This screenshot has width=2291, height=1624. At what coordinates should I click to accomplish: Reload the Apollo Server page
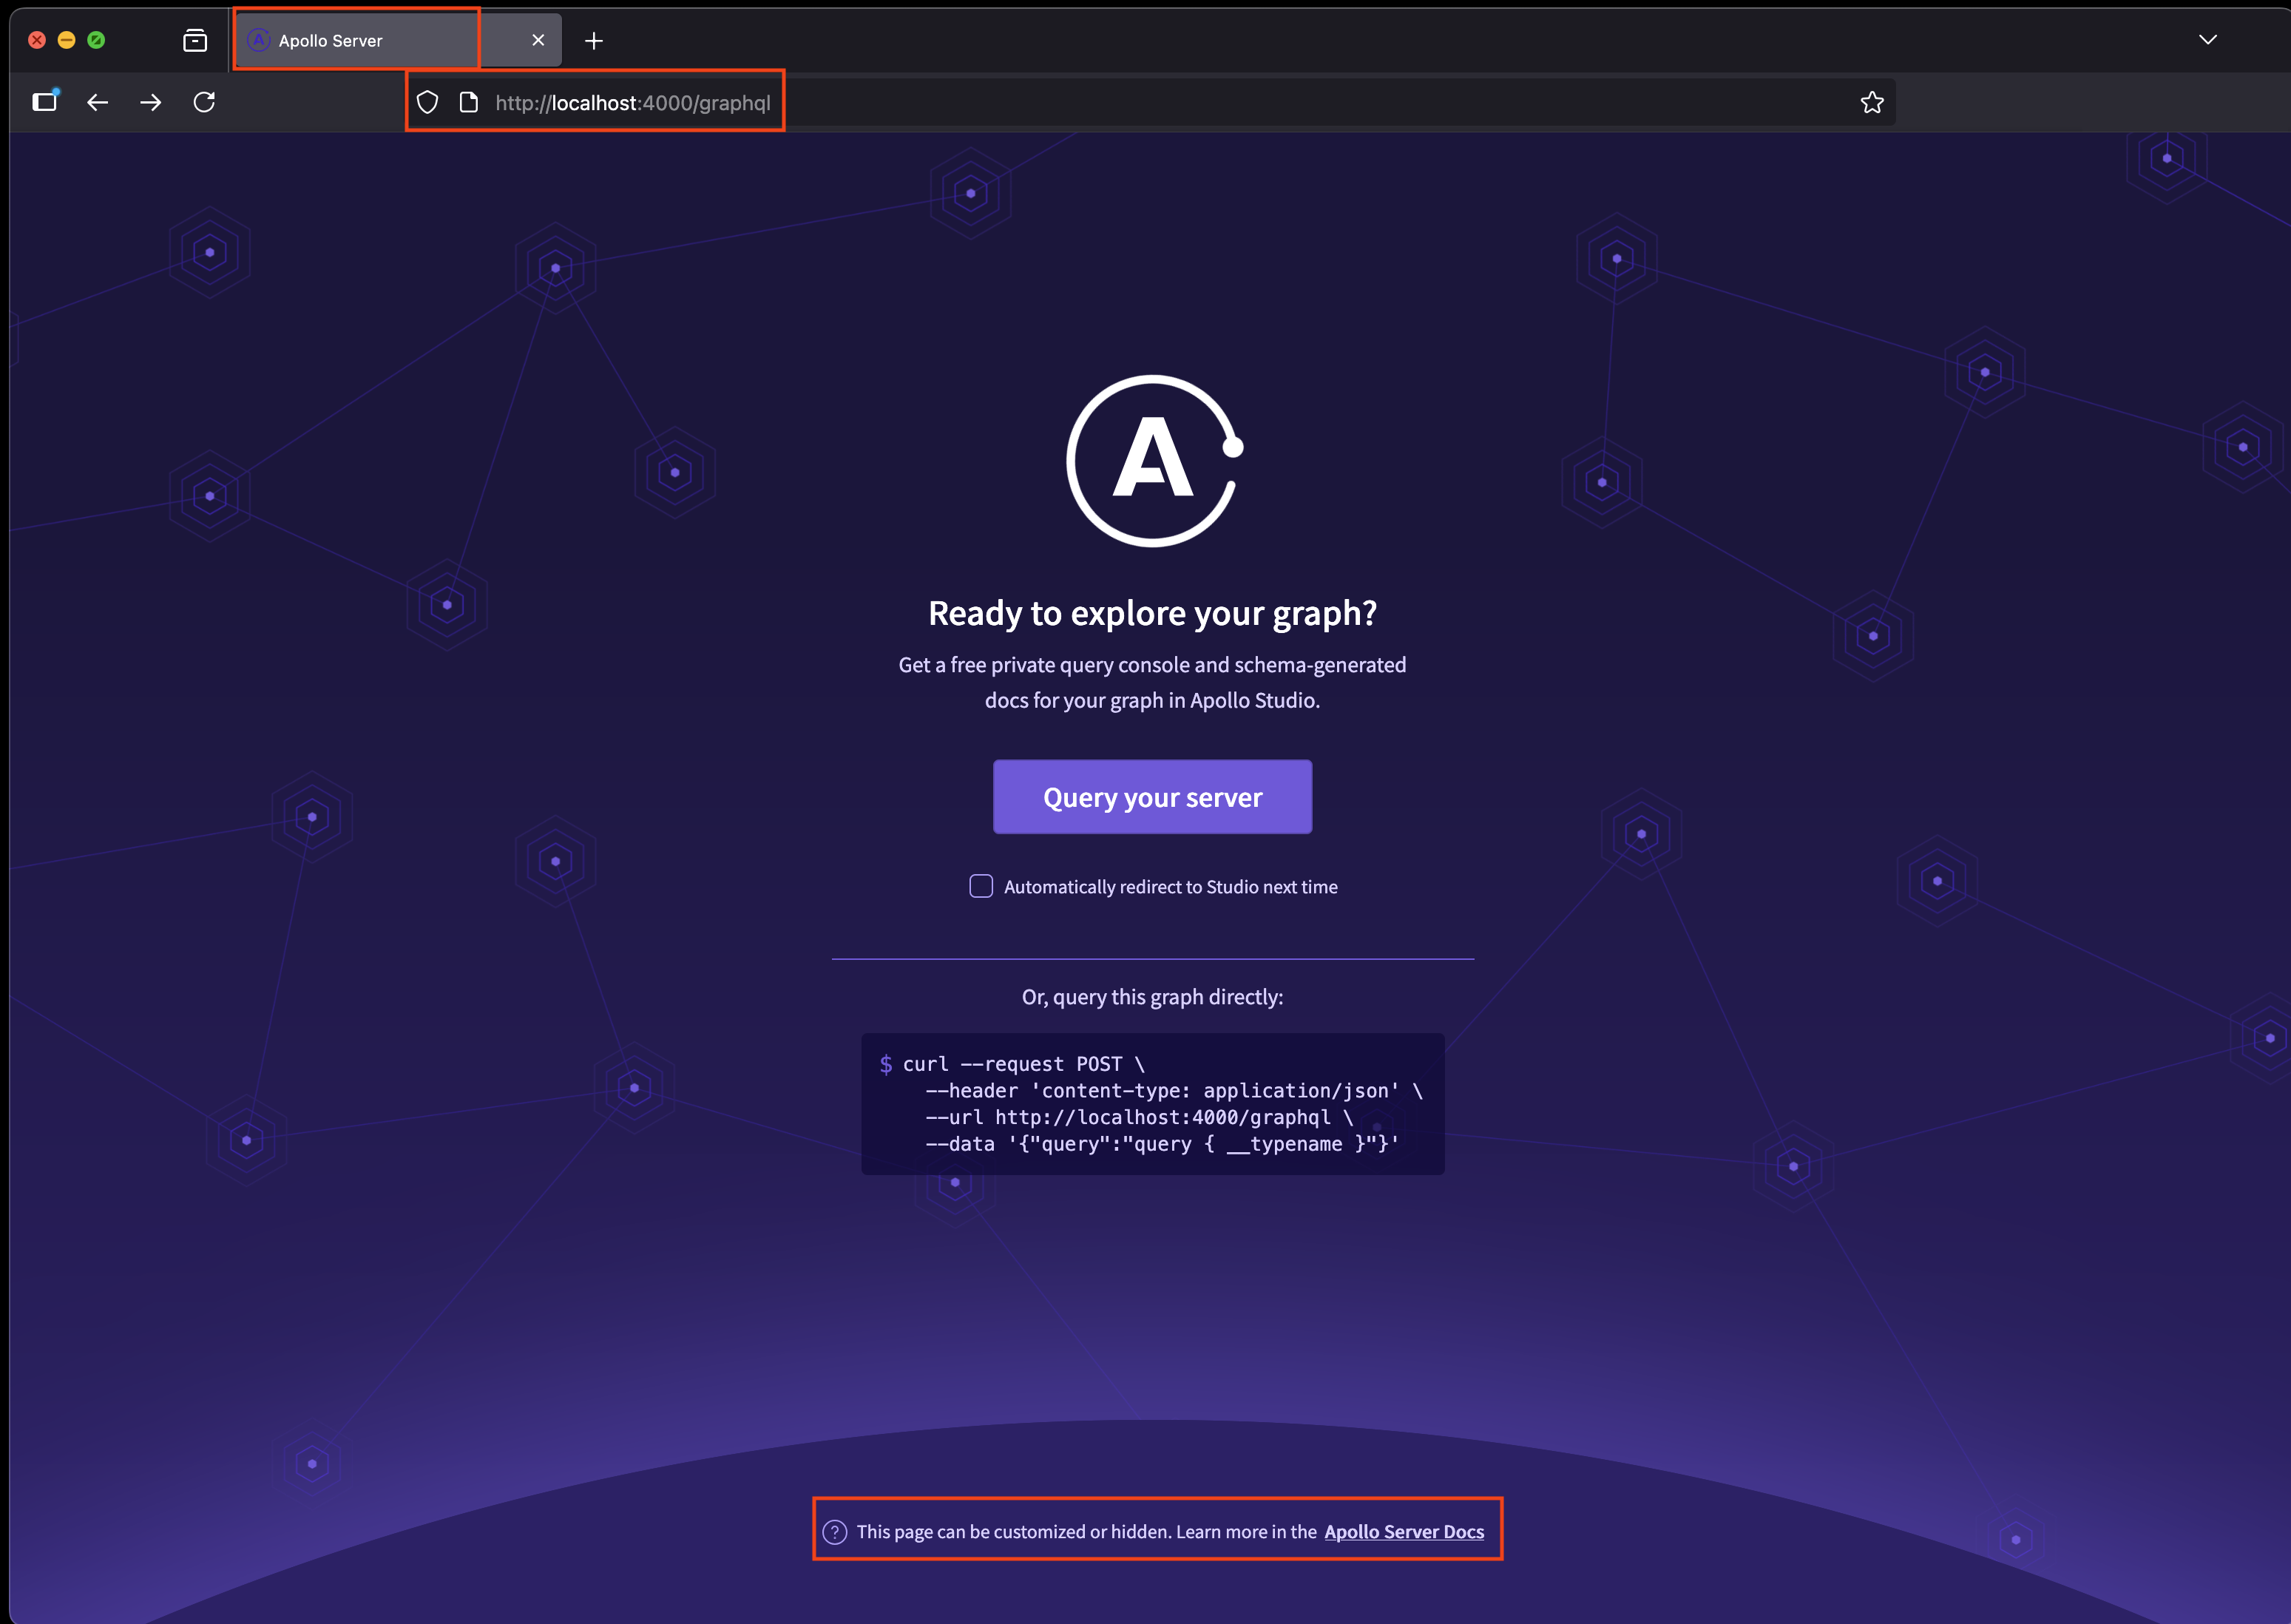[204, 102]
